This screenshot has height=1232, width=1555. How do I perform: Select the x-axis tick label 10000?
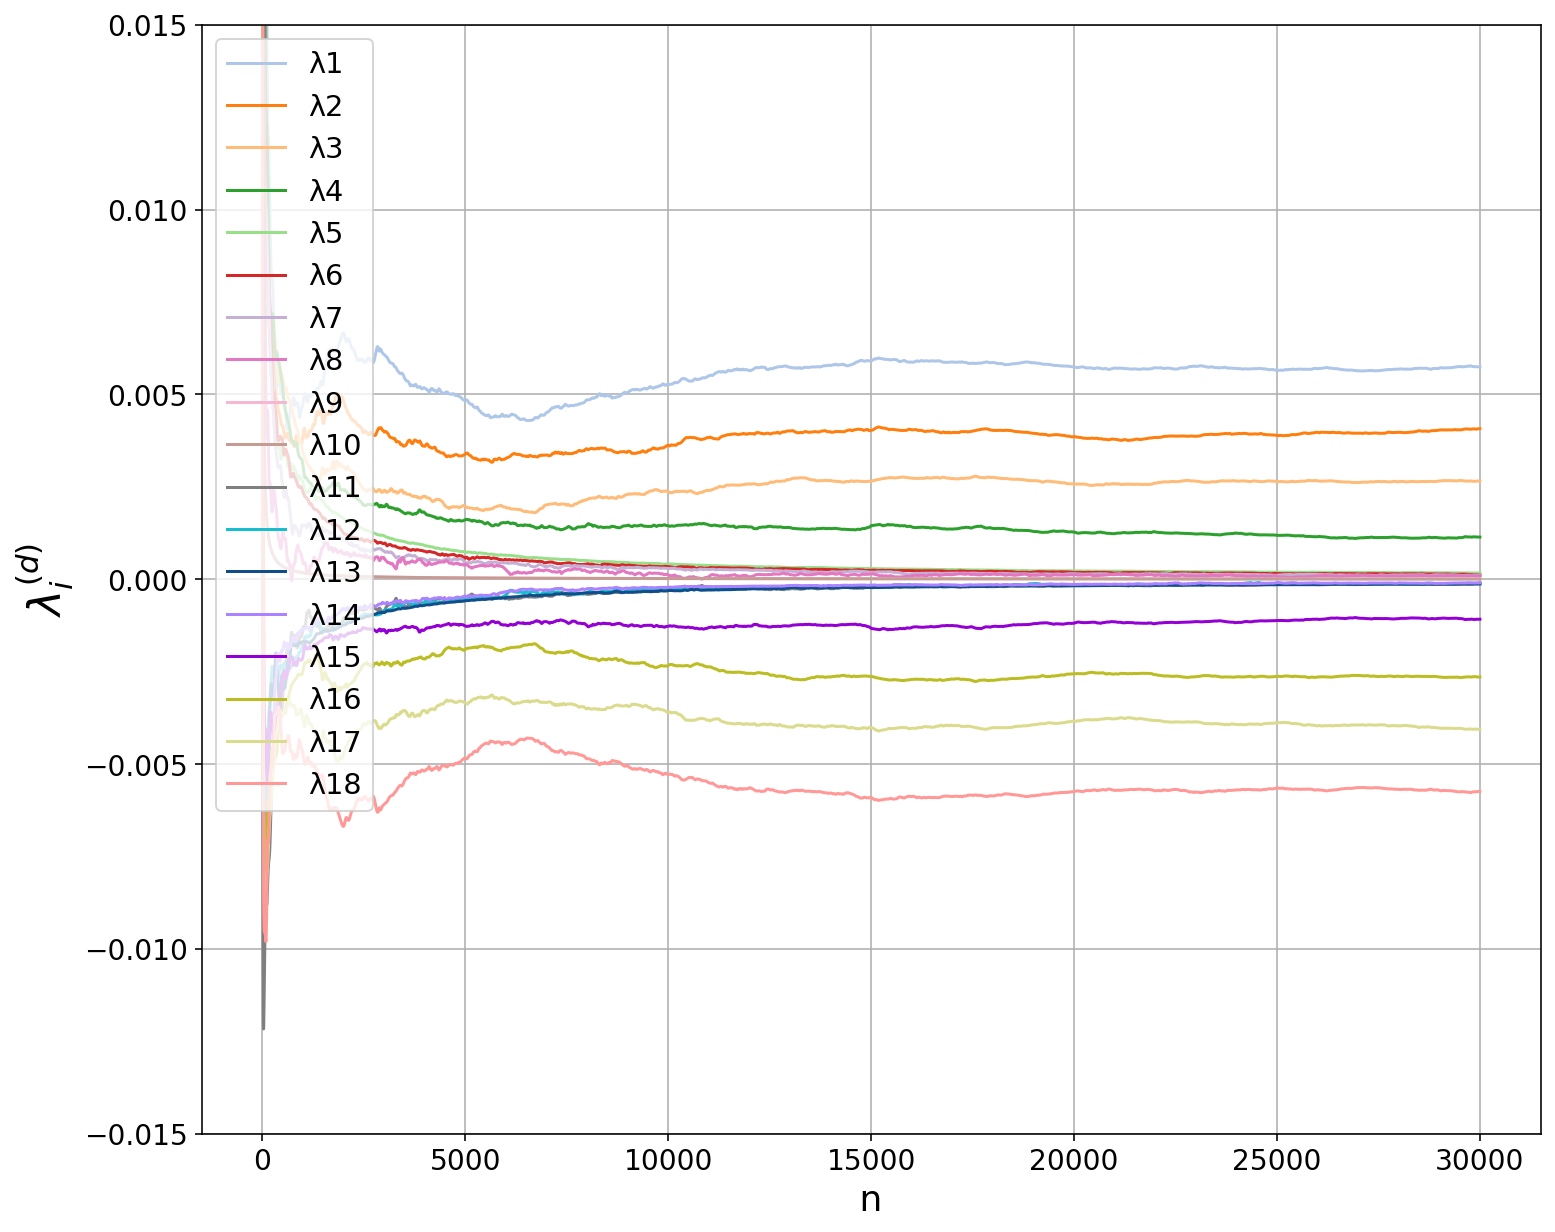pyautogui.click(x=668, y=1161)
